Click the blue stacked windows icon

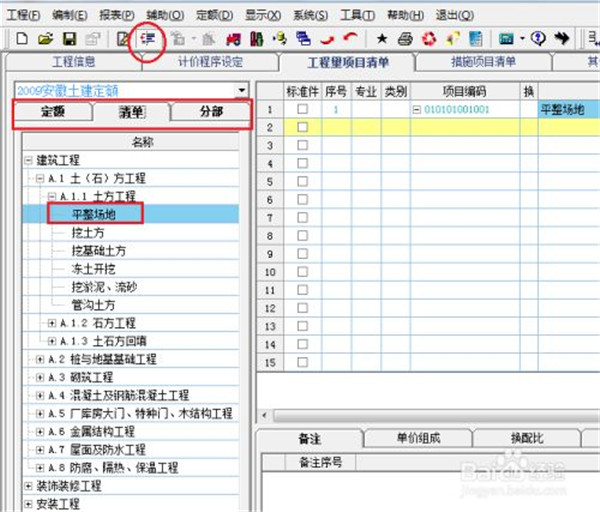coord(303,39)
